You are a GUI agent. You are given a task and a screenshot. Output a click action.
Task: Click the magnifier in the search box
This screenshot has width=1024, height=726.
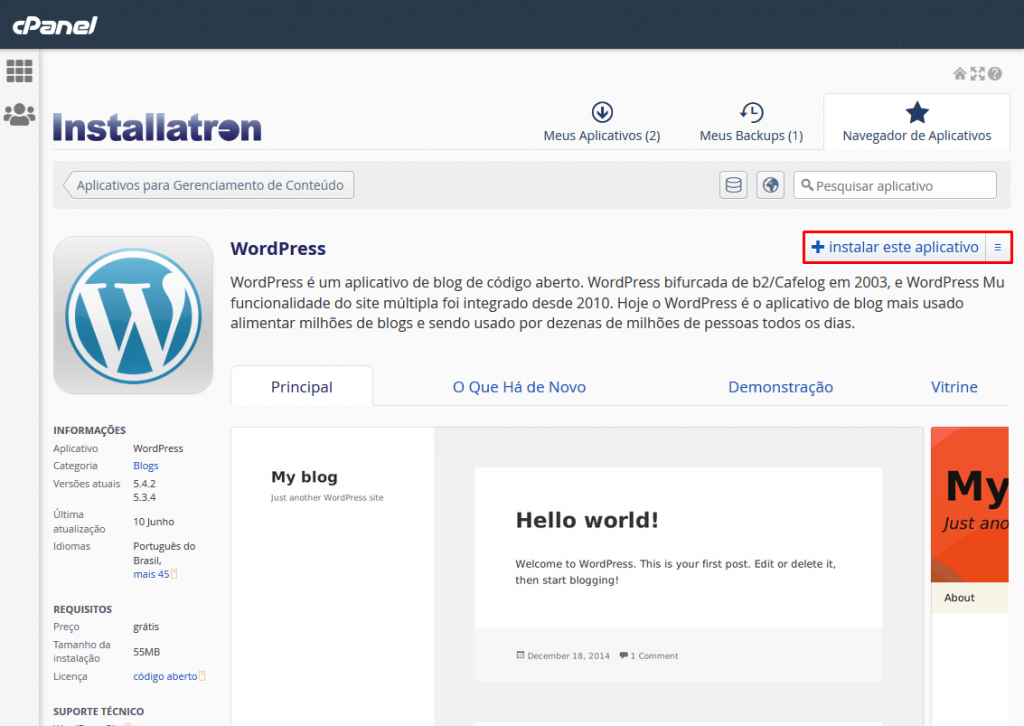[x=806, y=185]
